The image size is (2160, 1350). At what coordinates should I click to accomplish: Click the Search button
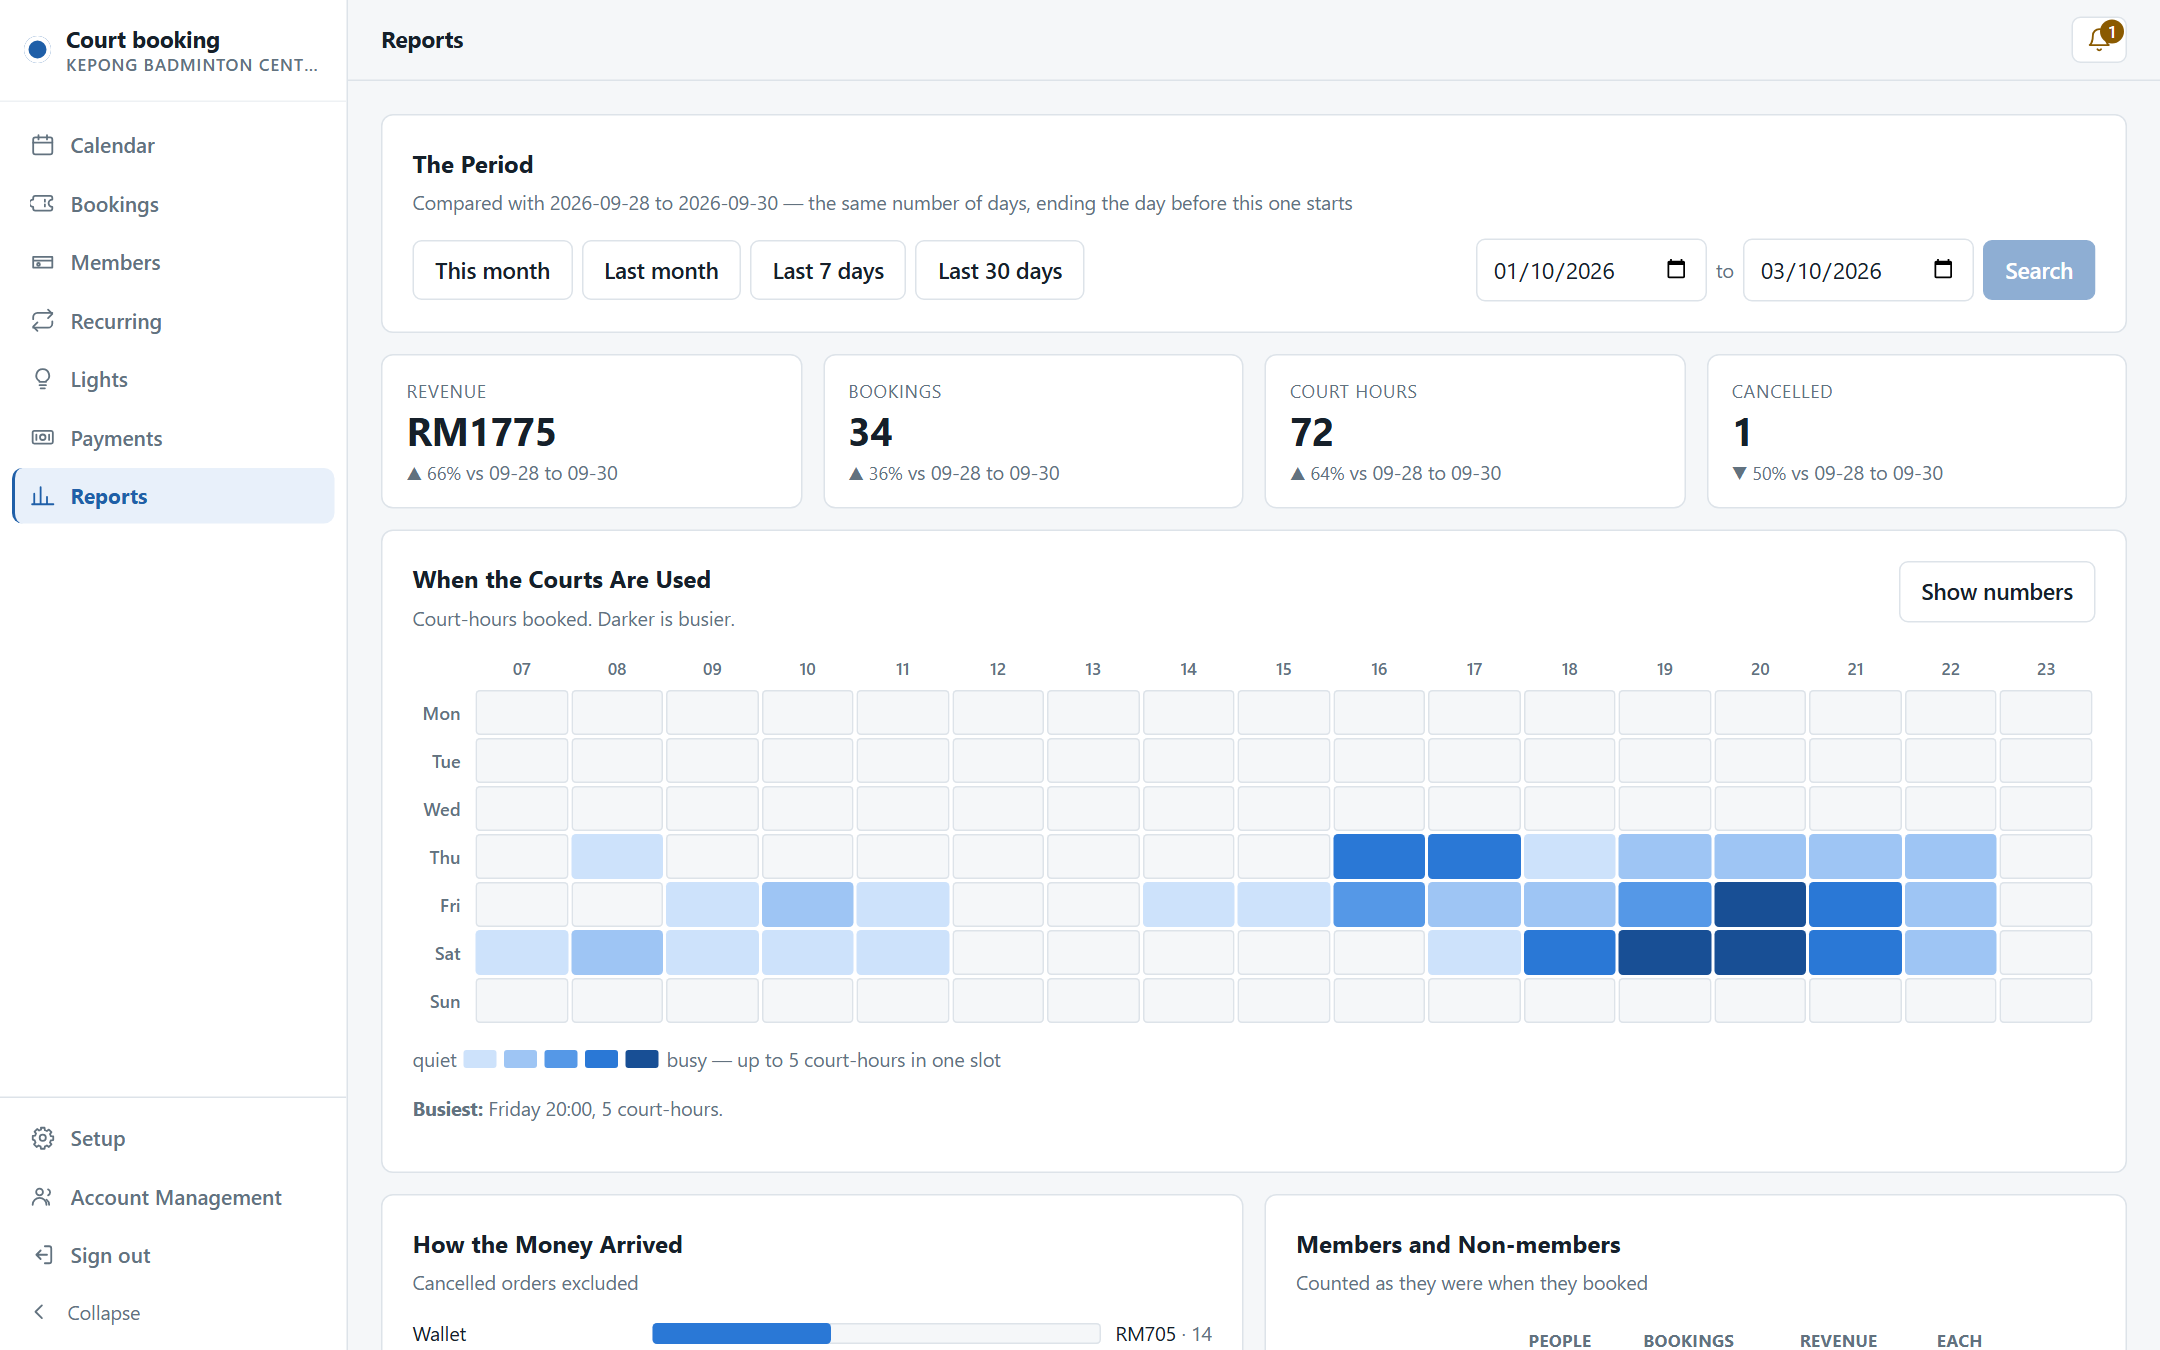(2038, 270)
